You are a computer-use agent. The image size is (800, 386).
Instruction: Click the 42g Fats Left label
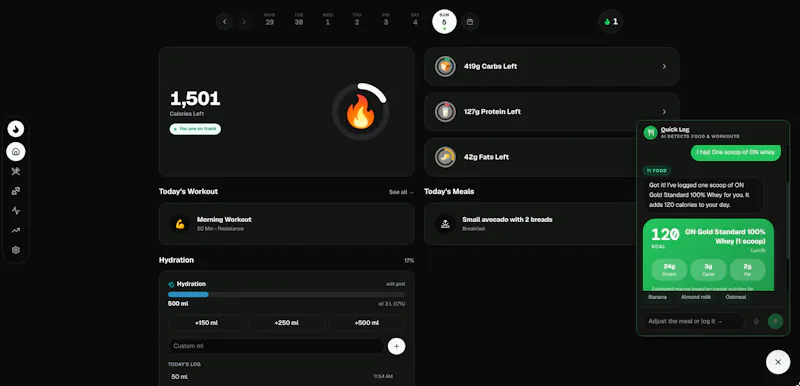(486, 157)
